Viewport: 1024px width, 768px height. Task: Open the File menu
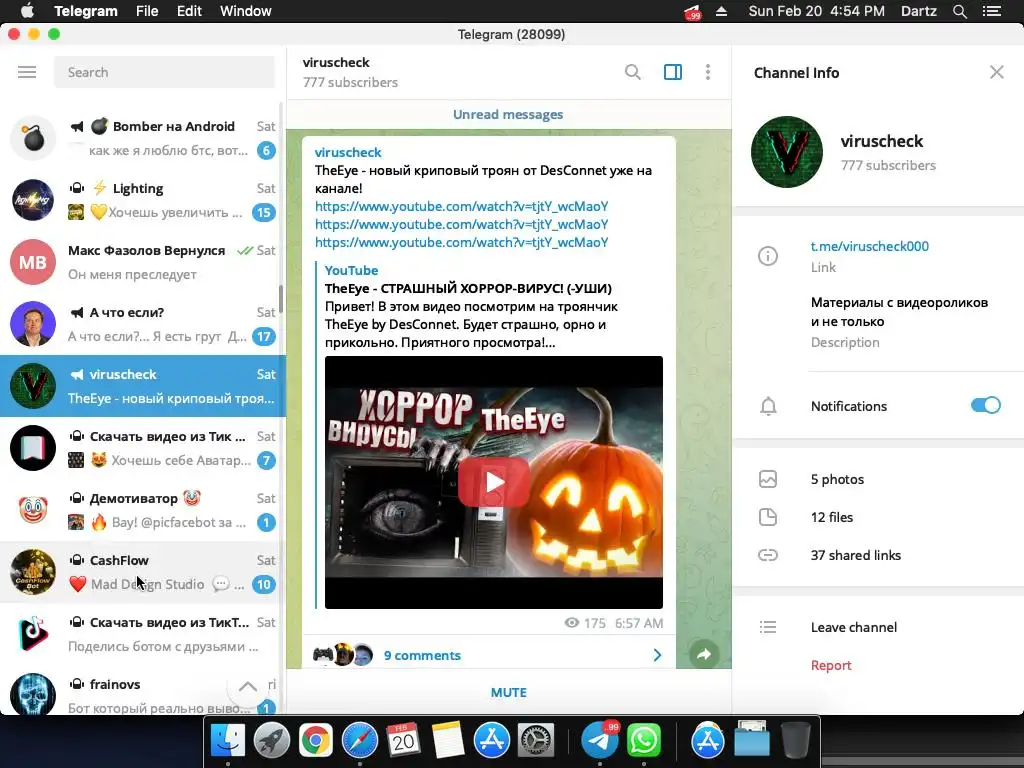[147, 11]
